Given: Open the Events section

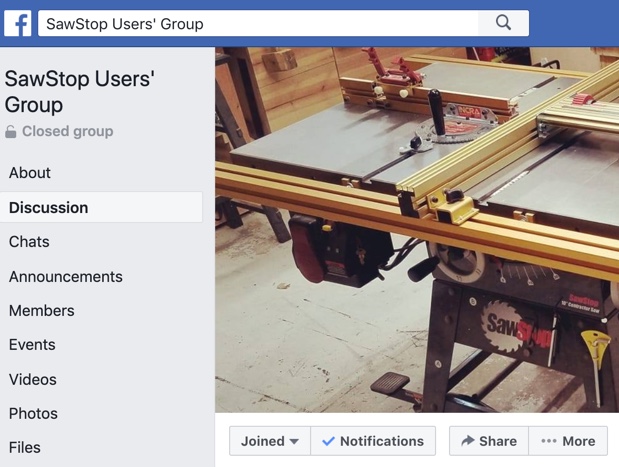Looking at the screenshot, I should click(x=32, y=345).
